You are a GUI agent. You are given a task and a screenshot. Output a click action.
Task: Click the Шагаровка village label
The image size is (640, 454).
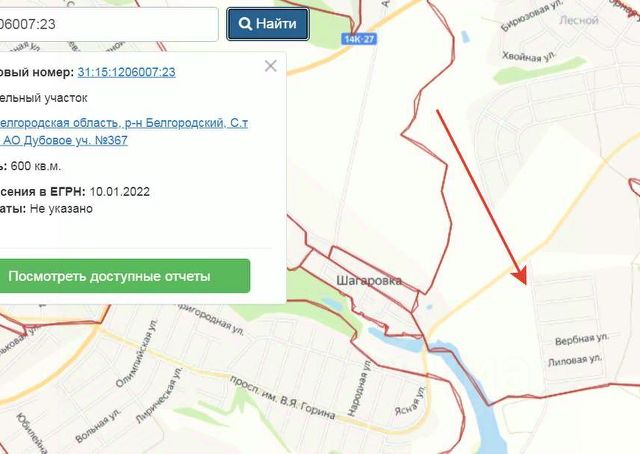(x=369, y=280)
